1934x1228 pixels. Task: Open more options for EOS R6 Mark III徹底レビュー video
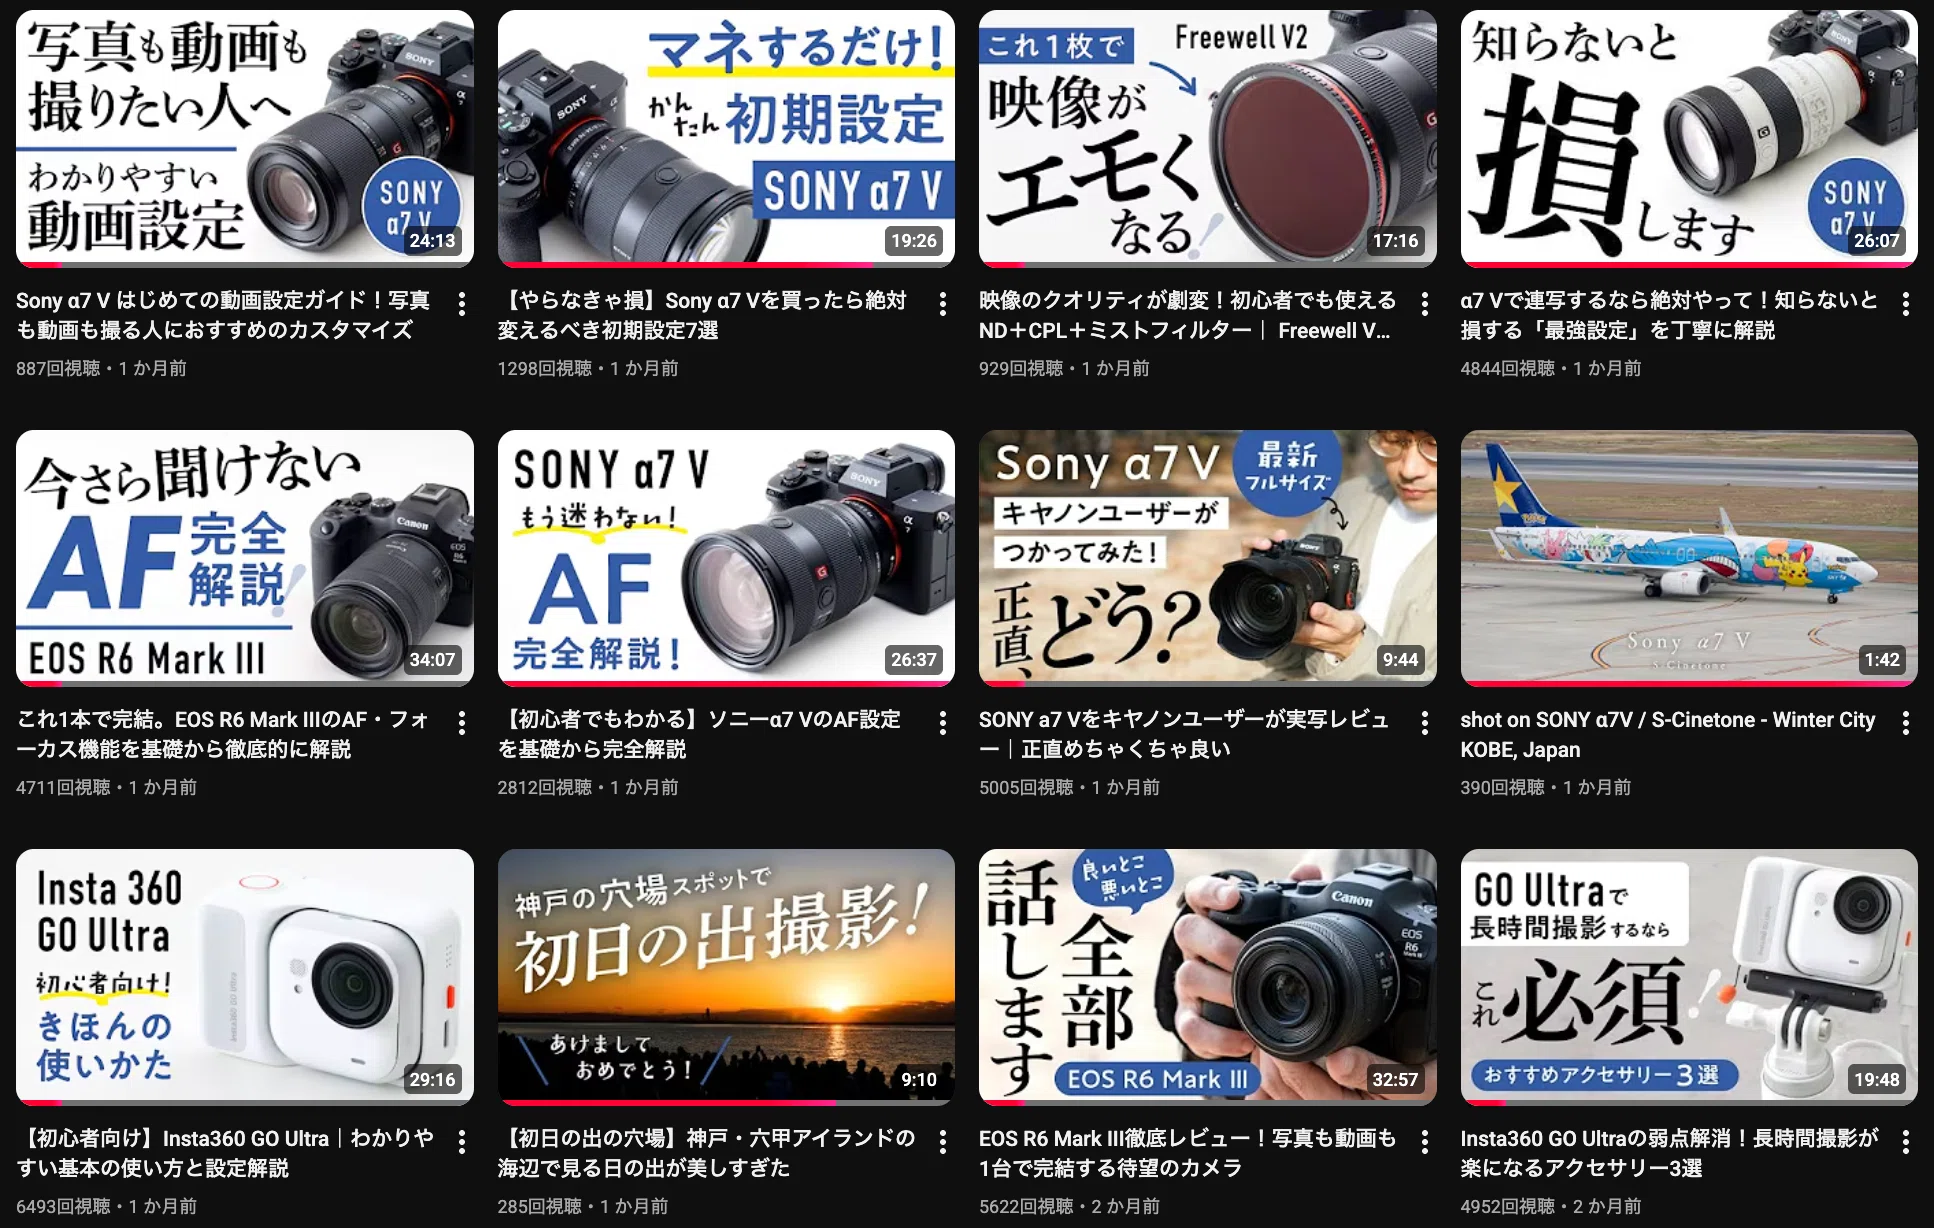(1424, 1142)
